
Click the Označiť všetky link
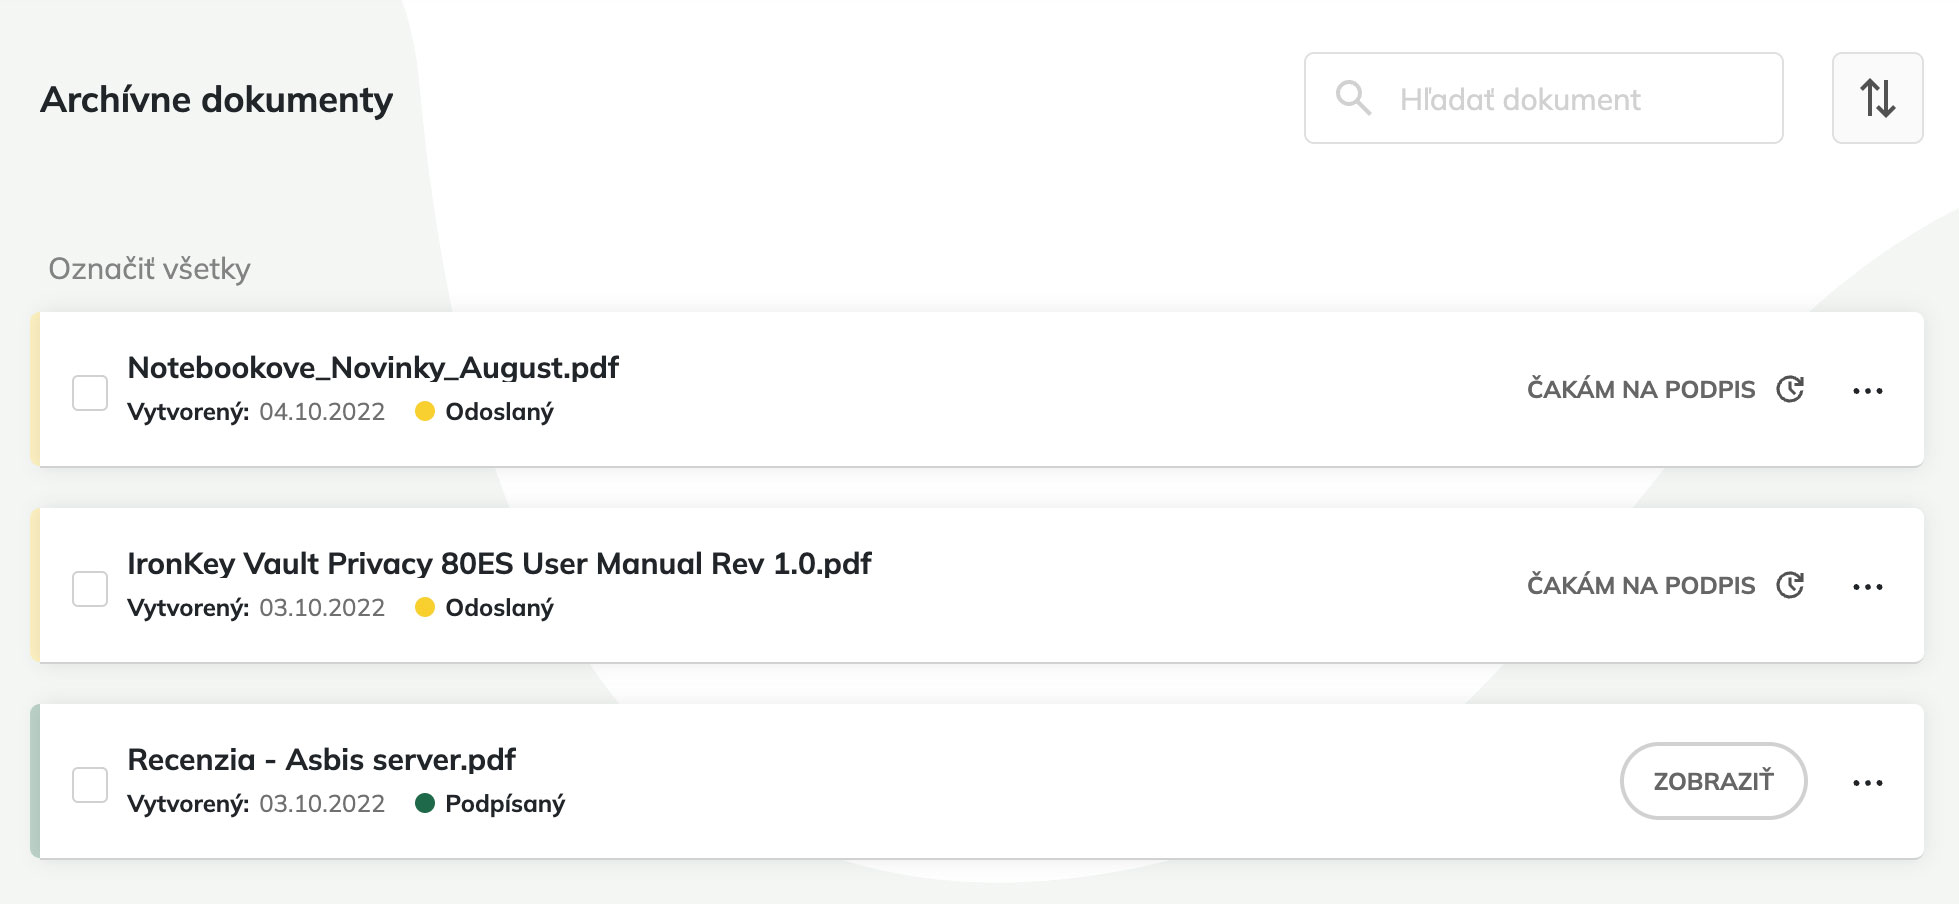click(149, 269)
